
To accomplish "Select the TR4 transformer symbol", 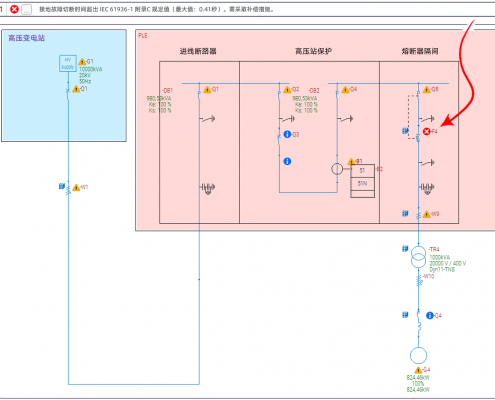I will click(x=418, y=257).
